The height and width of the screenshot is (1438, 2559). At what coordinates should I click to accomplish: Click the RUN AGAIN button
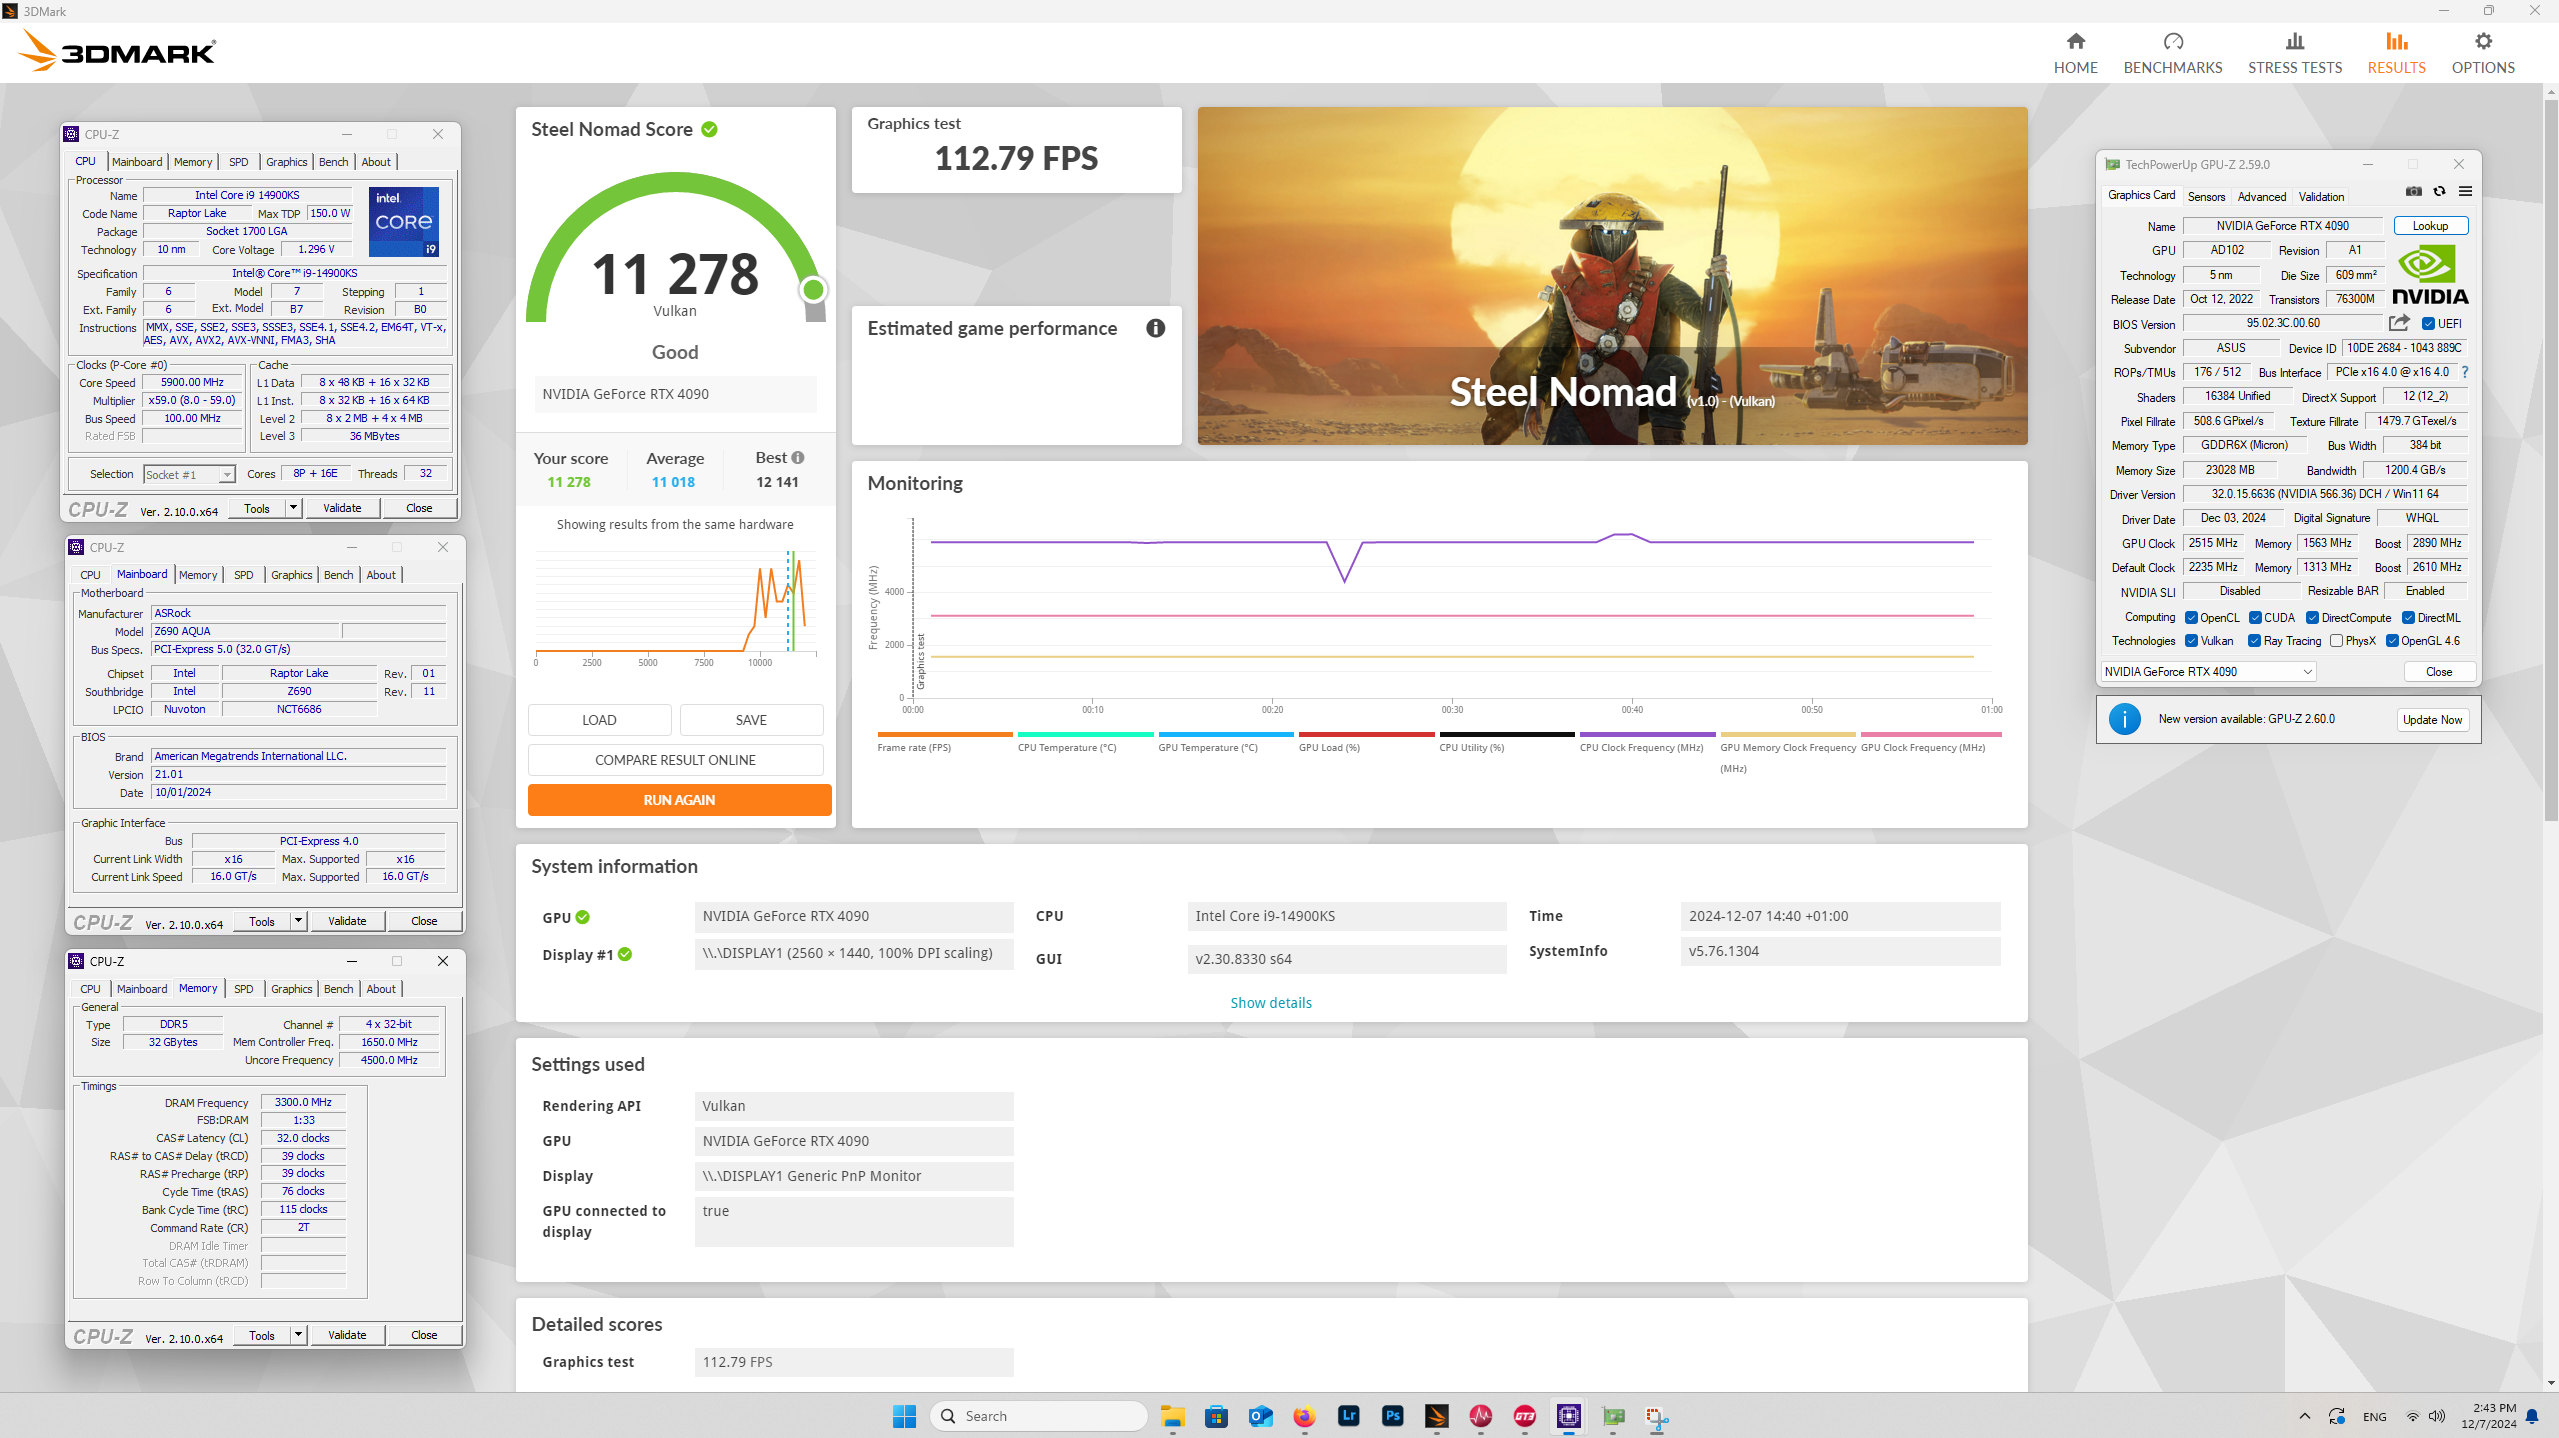click(679, 800)
